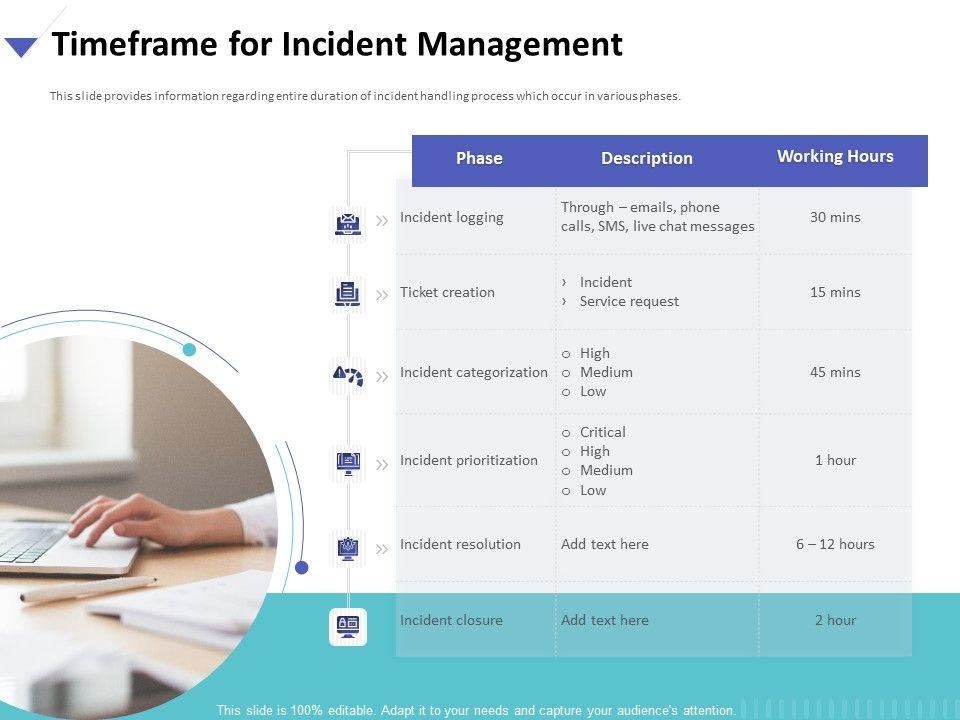The height and width of the screenshot is (720, 960).
Task: Click the Working Hours column header
Action: tap(835, 156)
